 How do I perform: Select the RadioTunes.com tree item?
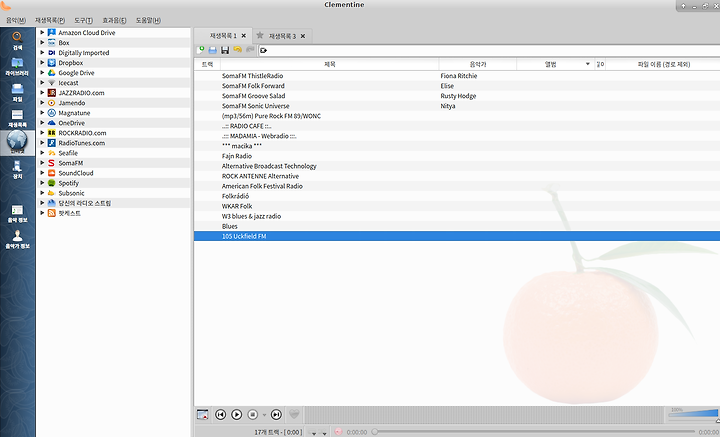(x=82, y=143)
